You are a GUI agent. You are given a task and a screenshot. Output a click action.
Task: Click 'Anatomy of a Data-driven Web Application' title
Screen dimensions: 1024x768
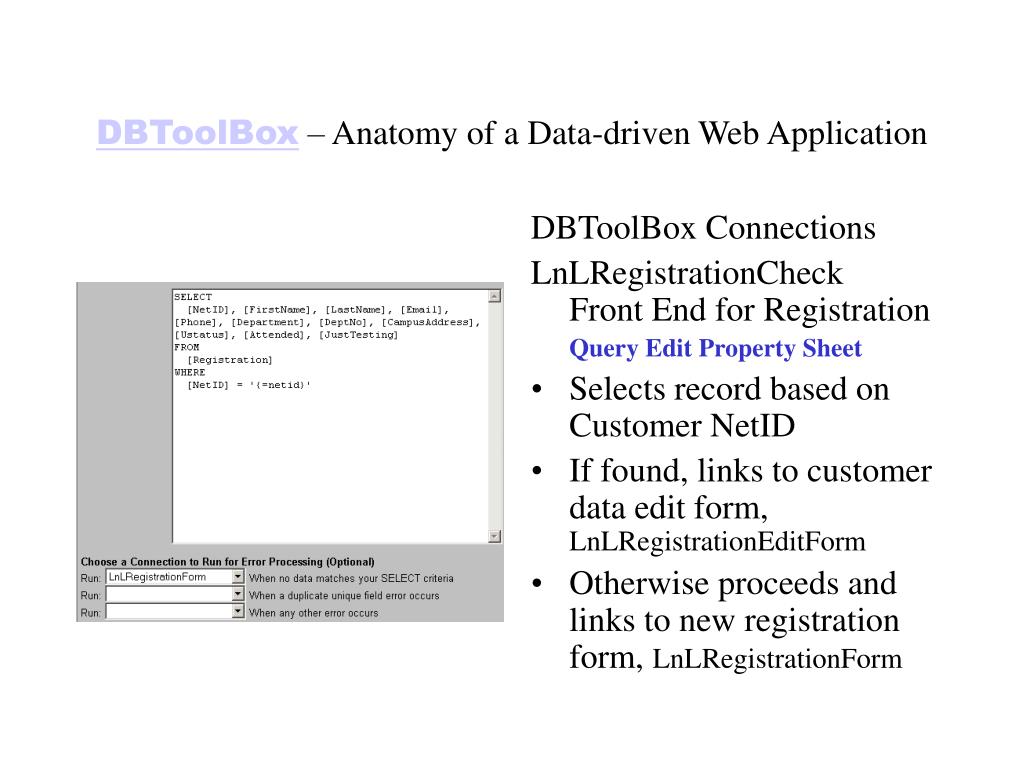[629, 133]
